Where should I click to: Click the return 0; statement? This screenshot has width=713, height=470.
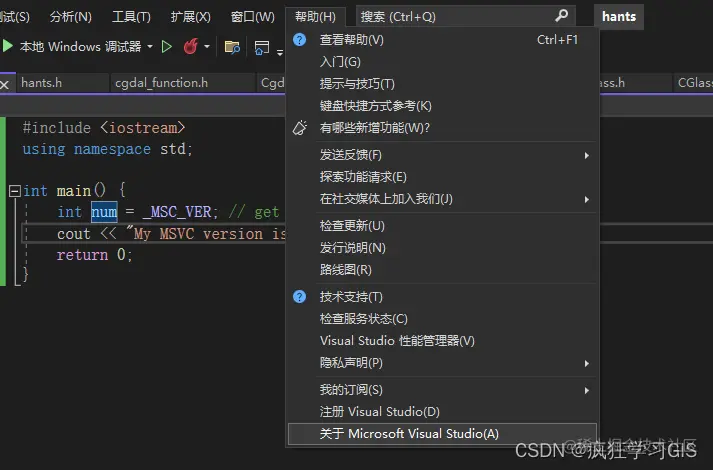(95, 255)
